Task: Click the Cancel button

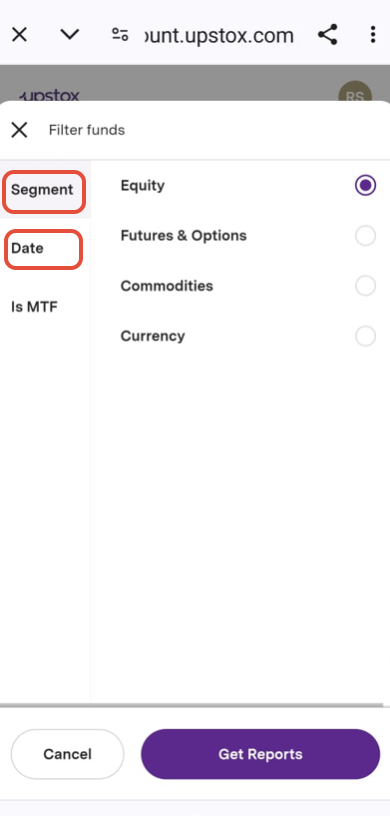Action: pyautogui.click(x=68, y=754)
